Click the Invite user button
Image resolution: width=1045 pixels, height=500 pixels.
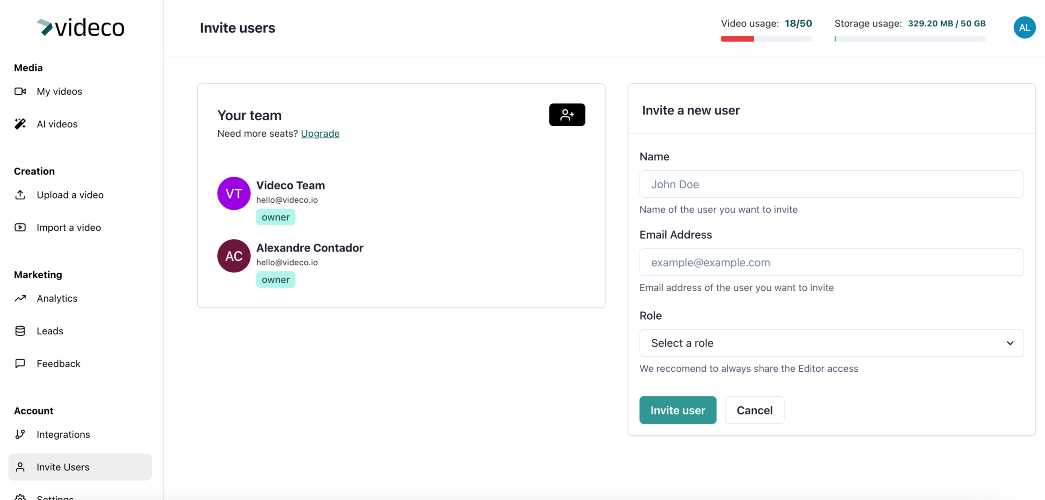tap(678, 410)
